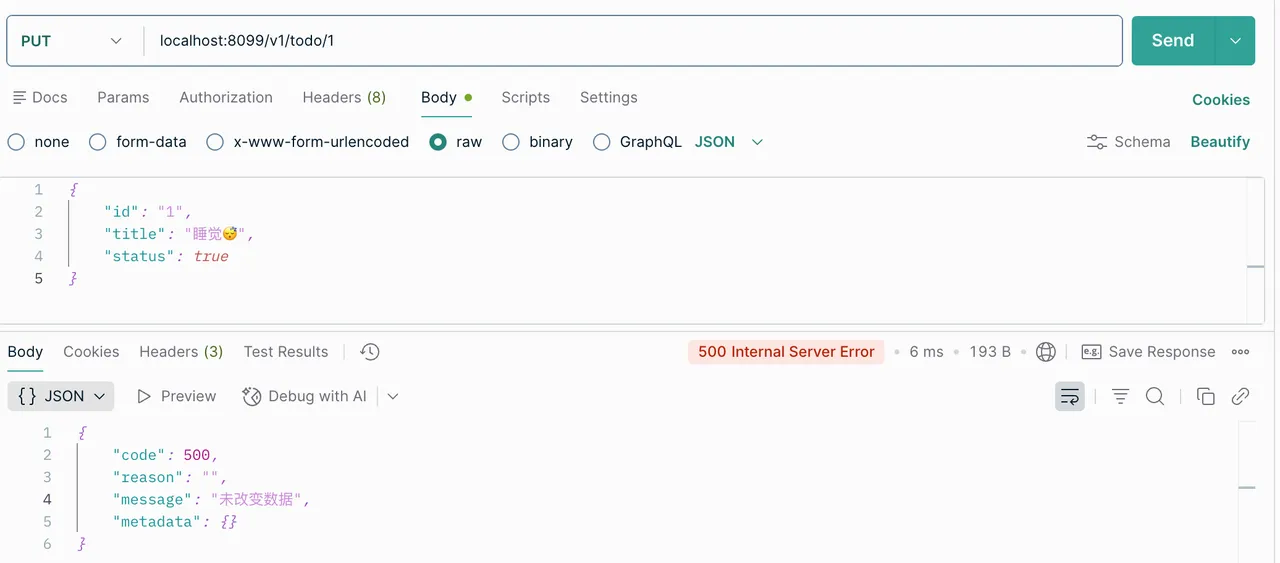Click the request URL input field

(x=633, y=41)
